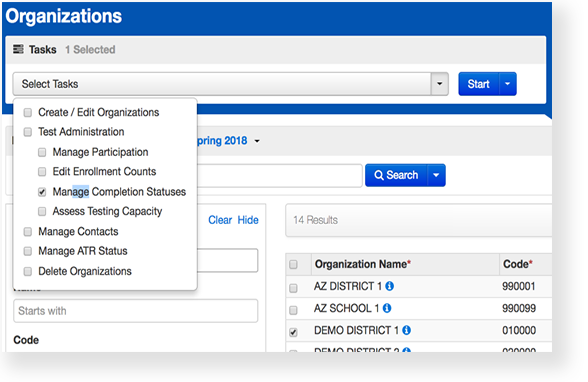Click the info icon beside DEMO DISTRICT 1
The height and width of the screenshot is (382, 588).
tap(406, 330)
